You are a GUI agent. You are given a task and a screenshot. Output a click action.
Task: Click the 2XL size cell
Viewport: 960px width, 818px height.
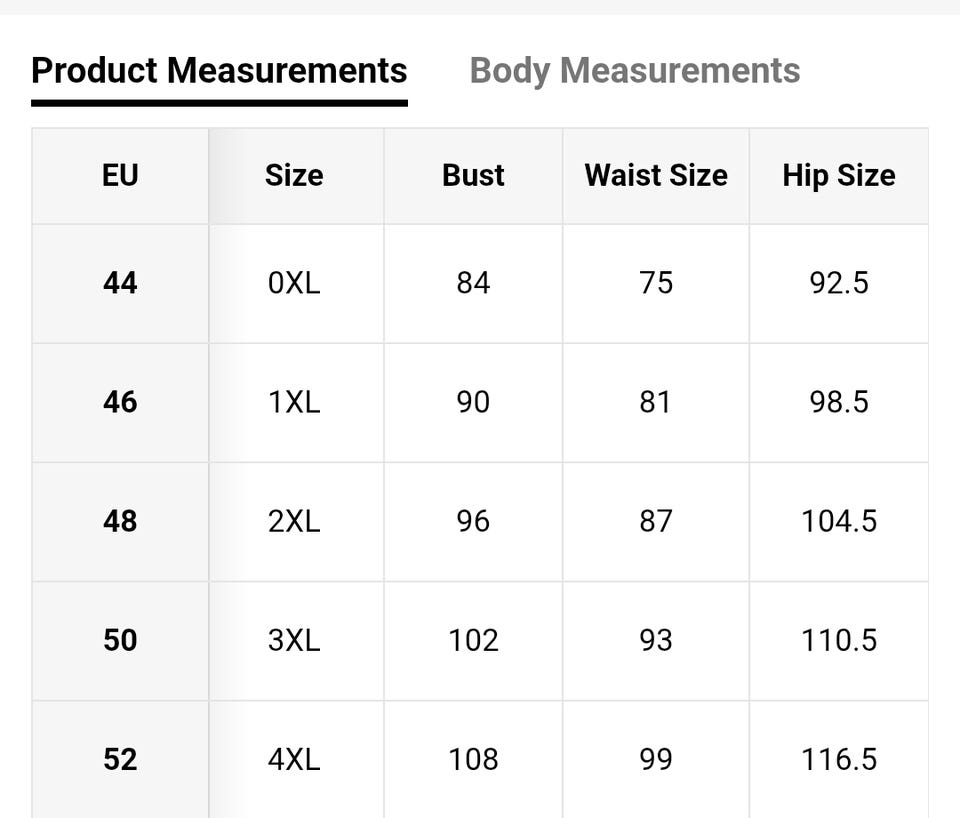(294, 521)
